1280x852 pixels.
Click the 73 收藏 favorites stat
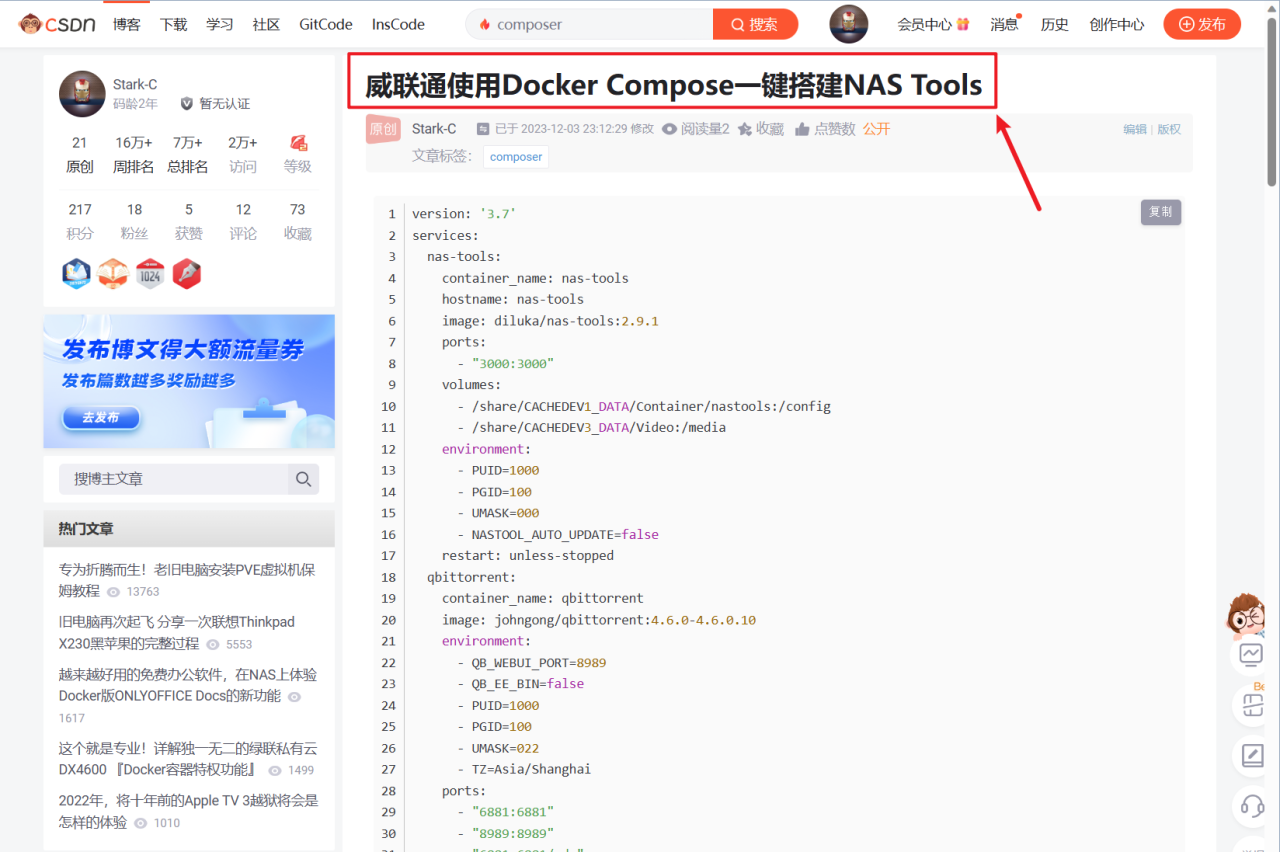point(297,221)
